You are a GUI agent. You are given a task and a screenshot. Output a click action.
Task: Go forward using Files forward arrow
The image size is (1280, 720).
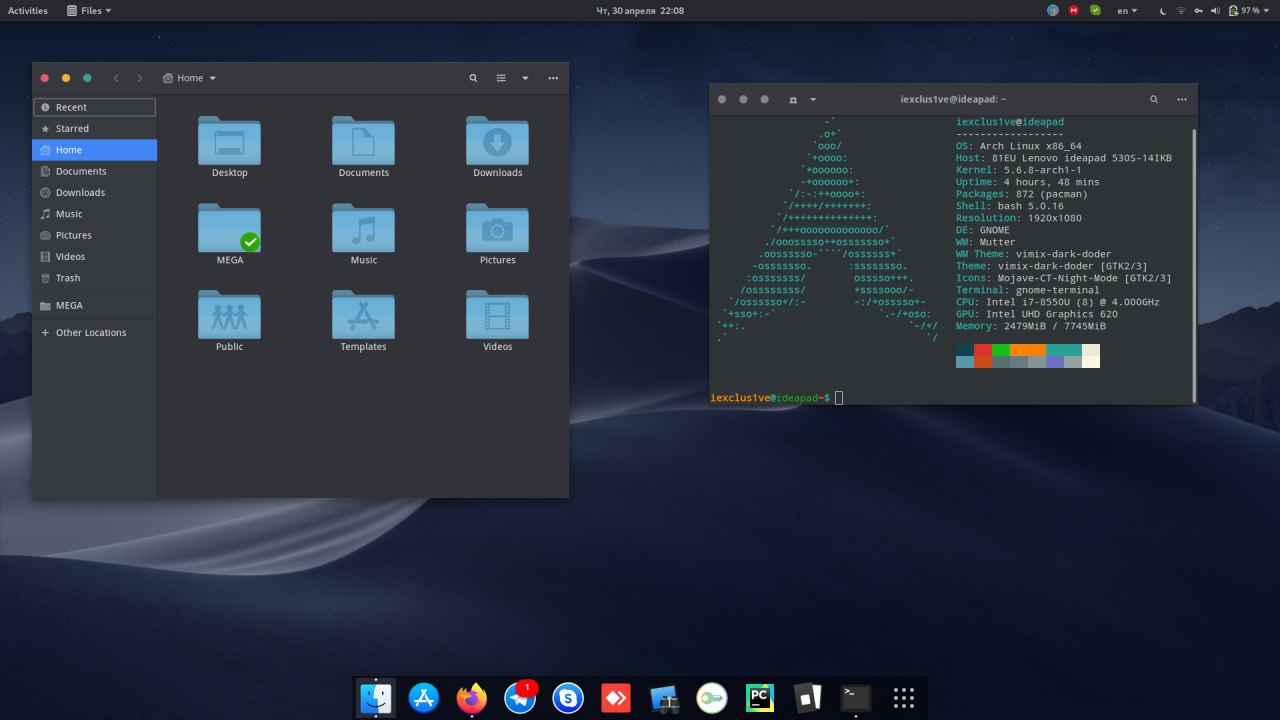(140, 78)
